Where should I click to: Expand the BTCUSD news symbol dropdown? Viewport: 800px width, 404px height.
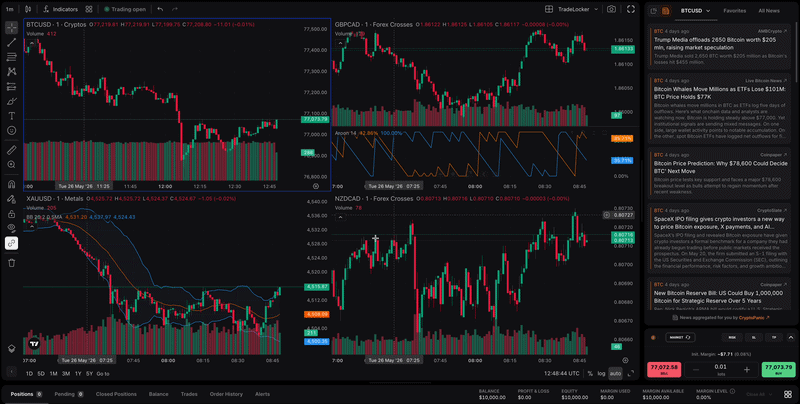coord(695,11)
